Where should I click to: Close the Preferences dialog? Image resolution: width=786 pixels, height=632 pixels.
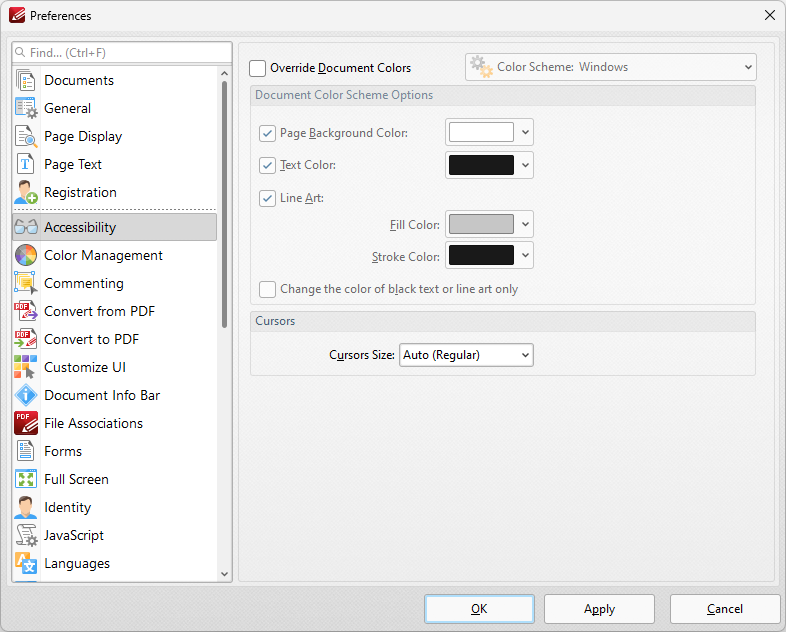click(770, 16)
